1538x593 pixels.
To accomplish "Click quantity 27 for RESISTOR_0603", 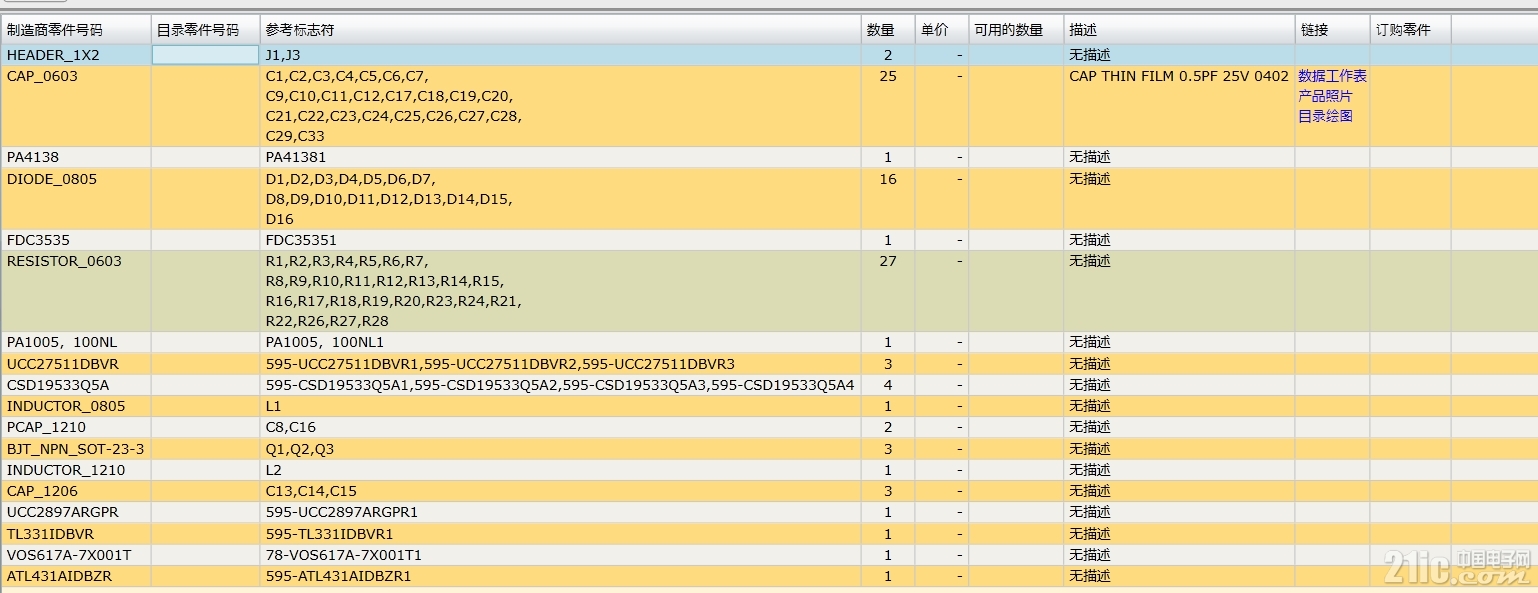I will (x=888, y=261).
